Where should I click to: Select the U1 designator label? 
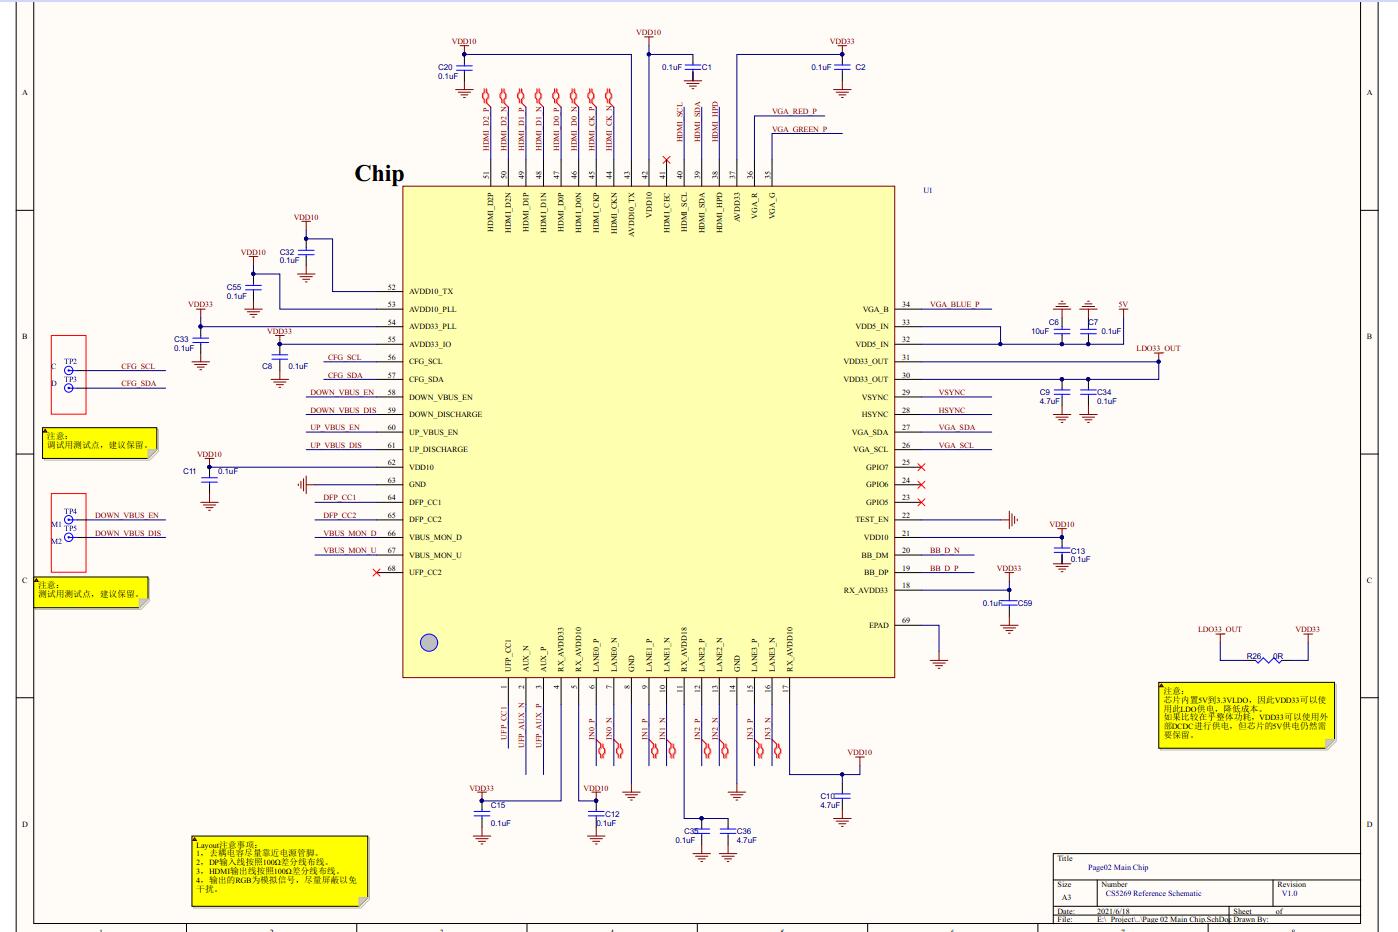pyautogui.click(x=927, y=190)
